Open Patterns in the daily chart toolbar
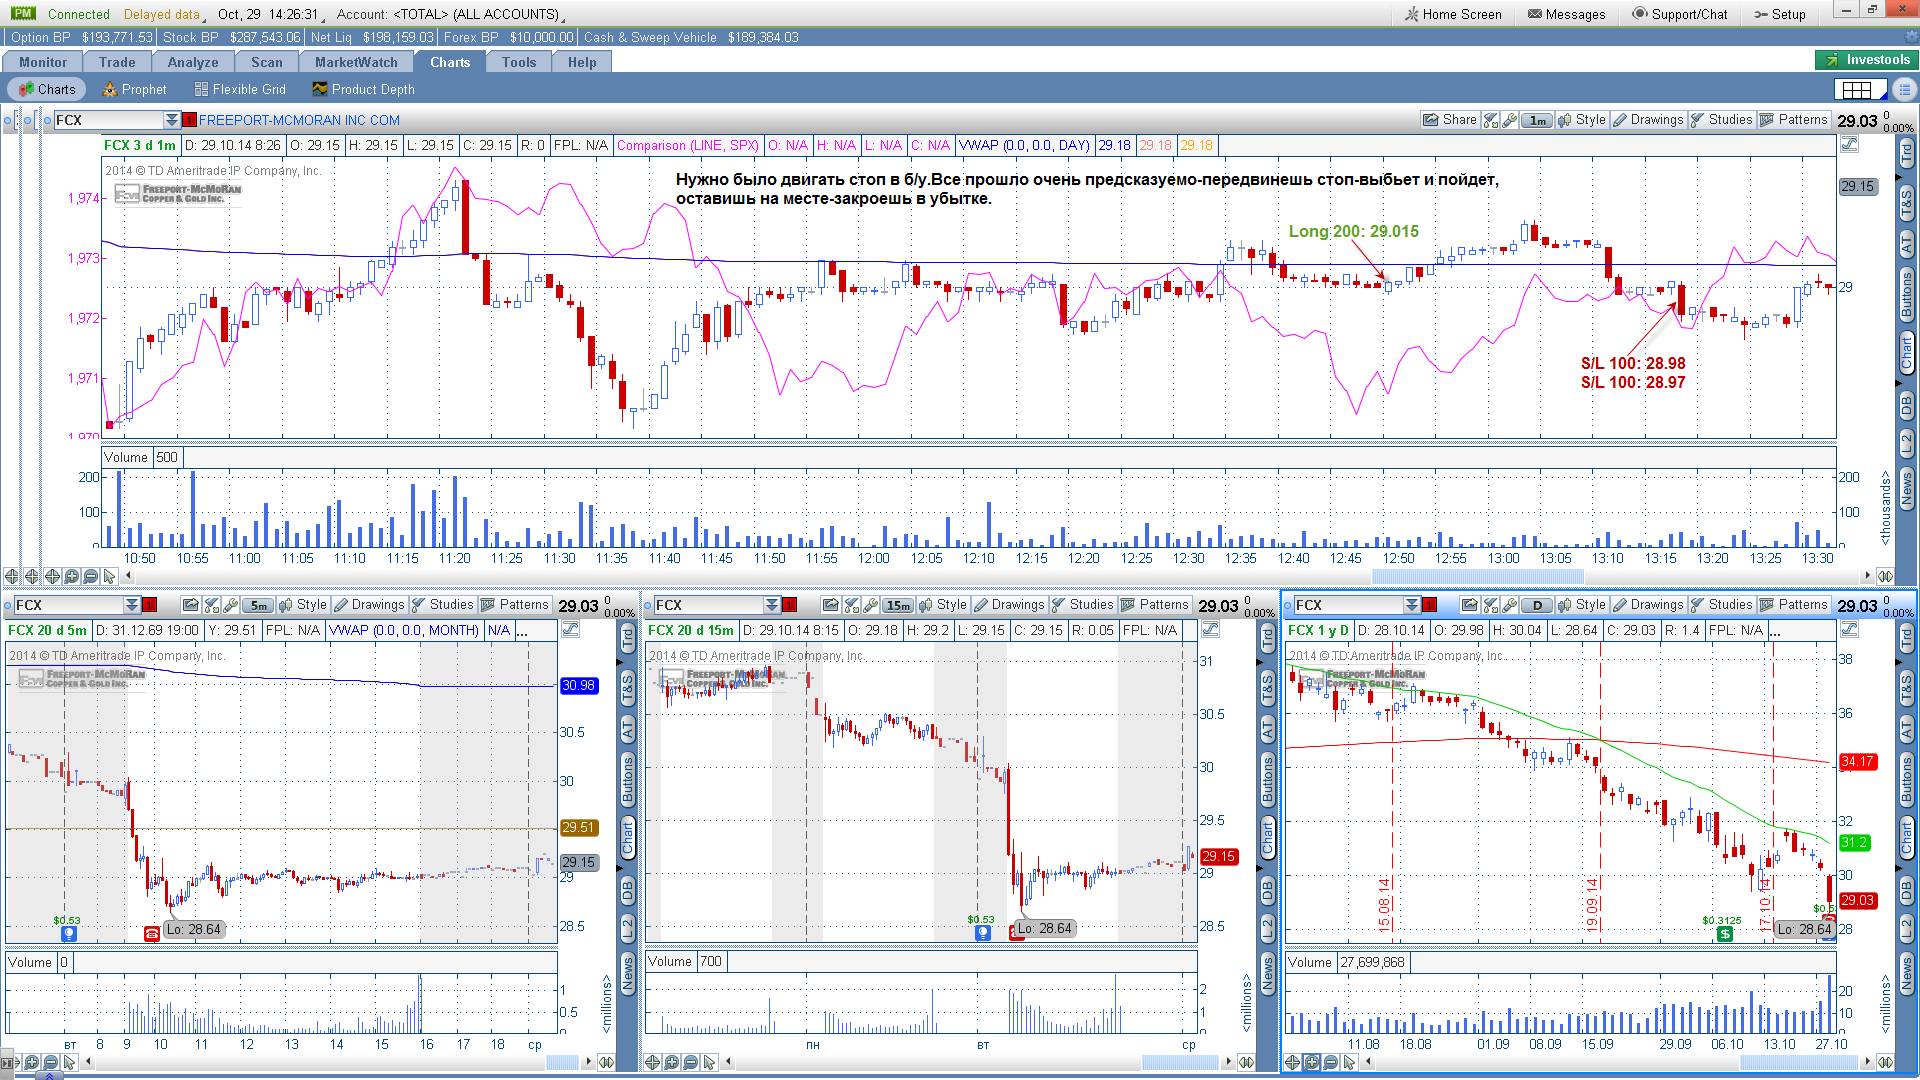Screen dimensions: 1920x1080 (x=1794, y=605)
